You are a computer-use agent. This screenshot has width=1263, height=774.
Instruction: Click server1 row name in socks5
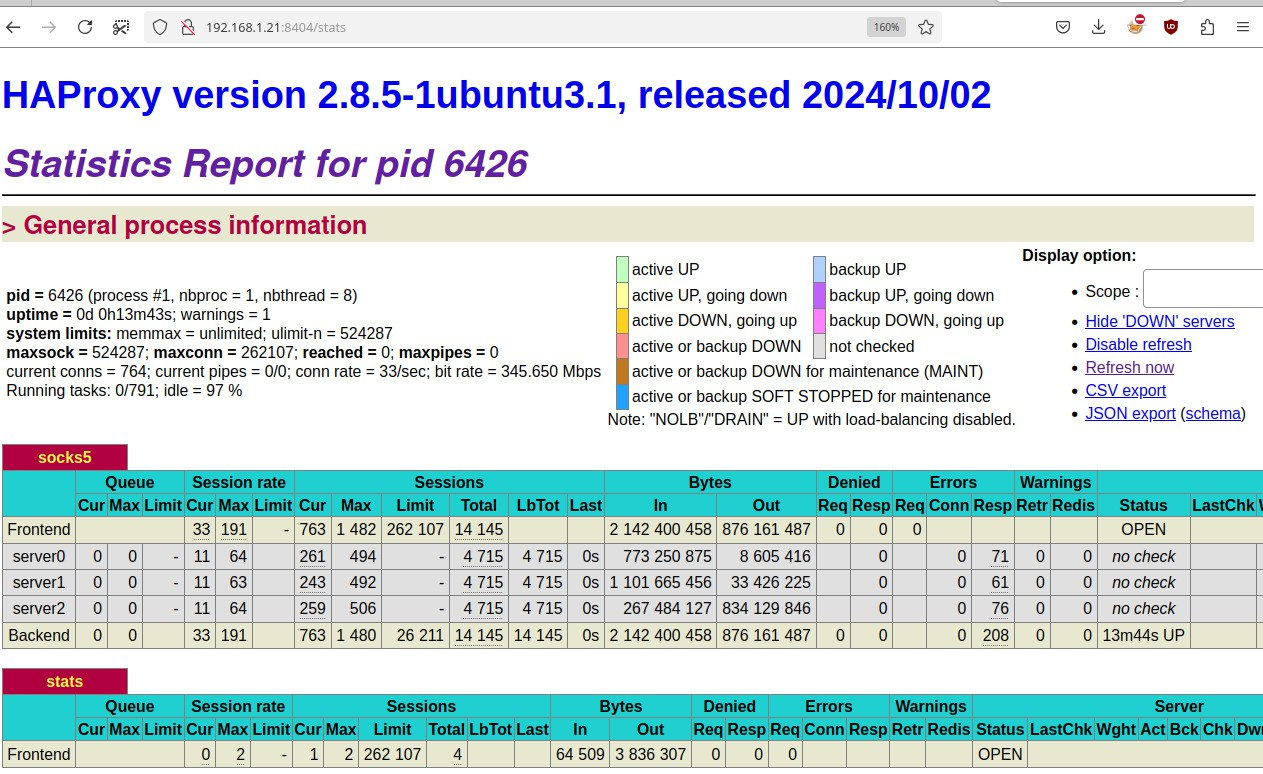coord(39,582)
